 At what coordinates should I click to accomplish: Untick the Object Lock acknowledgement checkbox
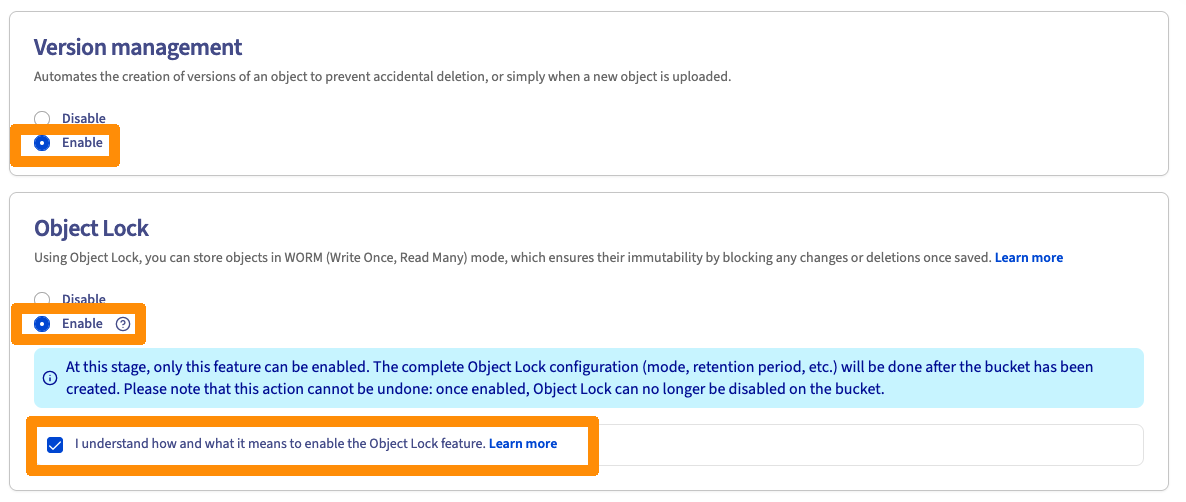click(x=55, y=444)
